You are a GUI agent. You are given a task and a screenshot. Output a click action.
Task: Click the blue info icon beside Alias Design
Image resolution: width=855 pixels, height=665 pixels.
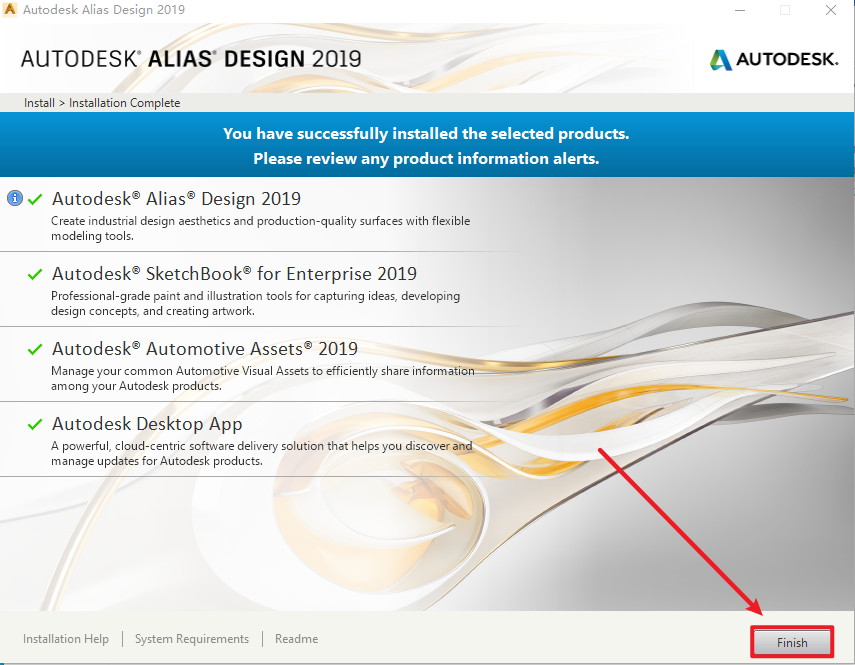15,198
